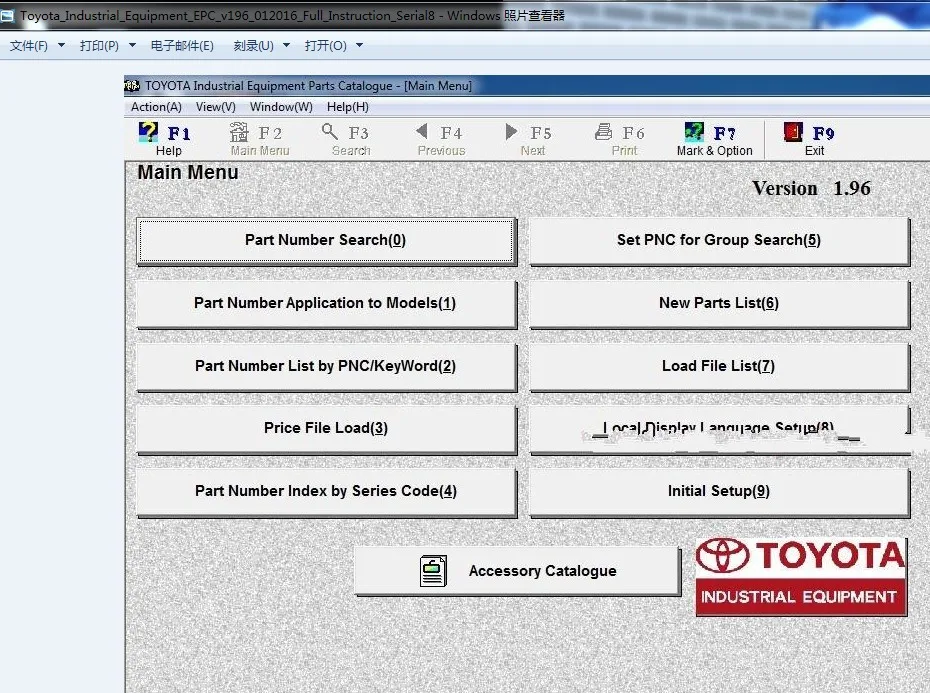Click the Main Menu heading text
The image size is (930, 693).
[x=188, y=173]
